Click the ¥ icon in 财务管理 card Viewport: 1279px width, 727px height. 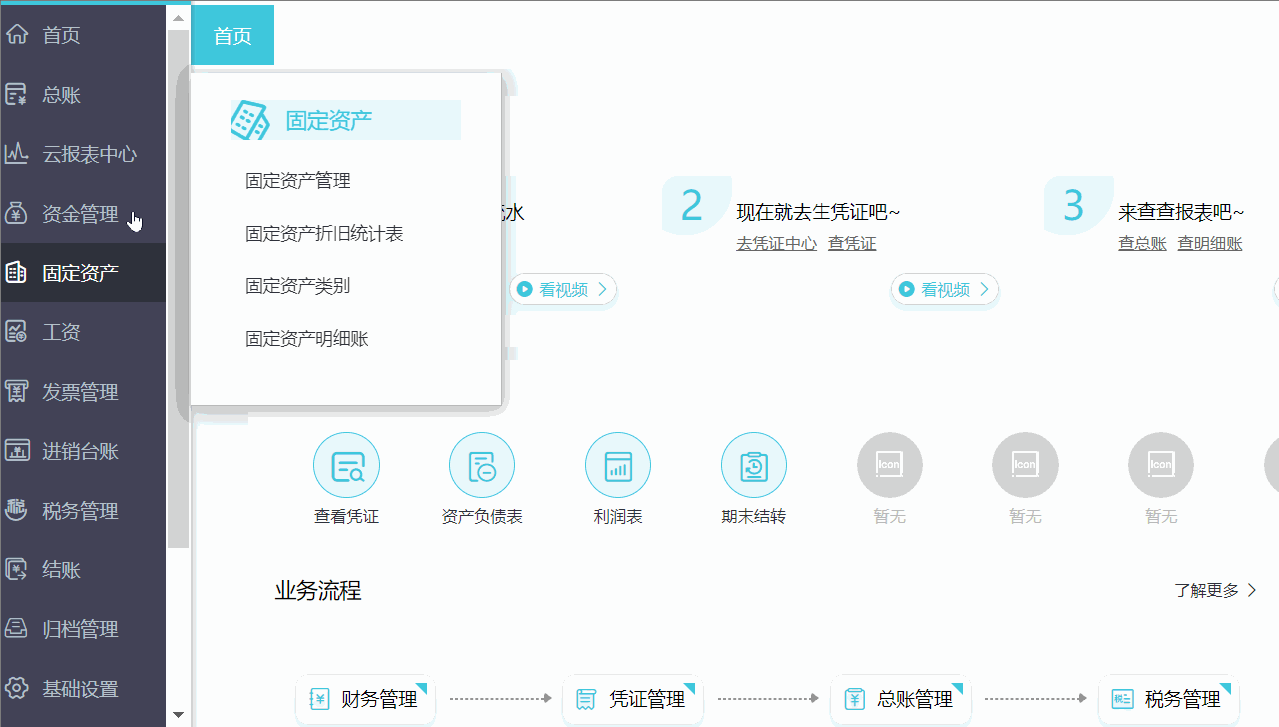tap(319, 699)
